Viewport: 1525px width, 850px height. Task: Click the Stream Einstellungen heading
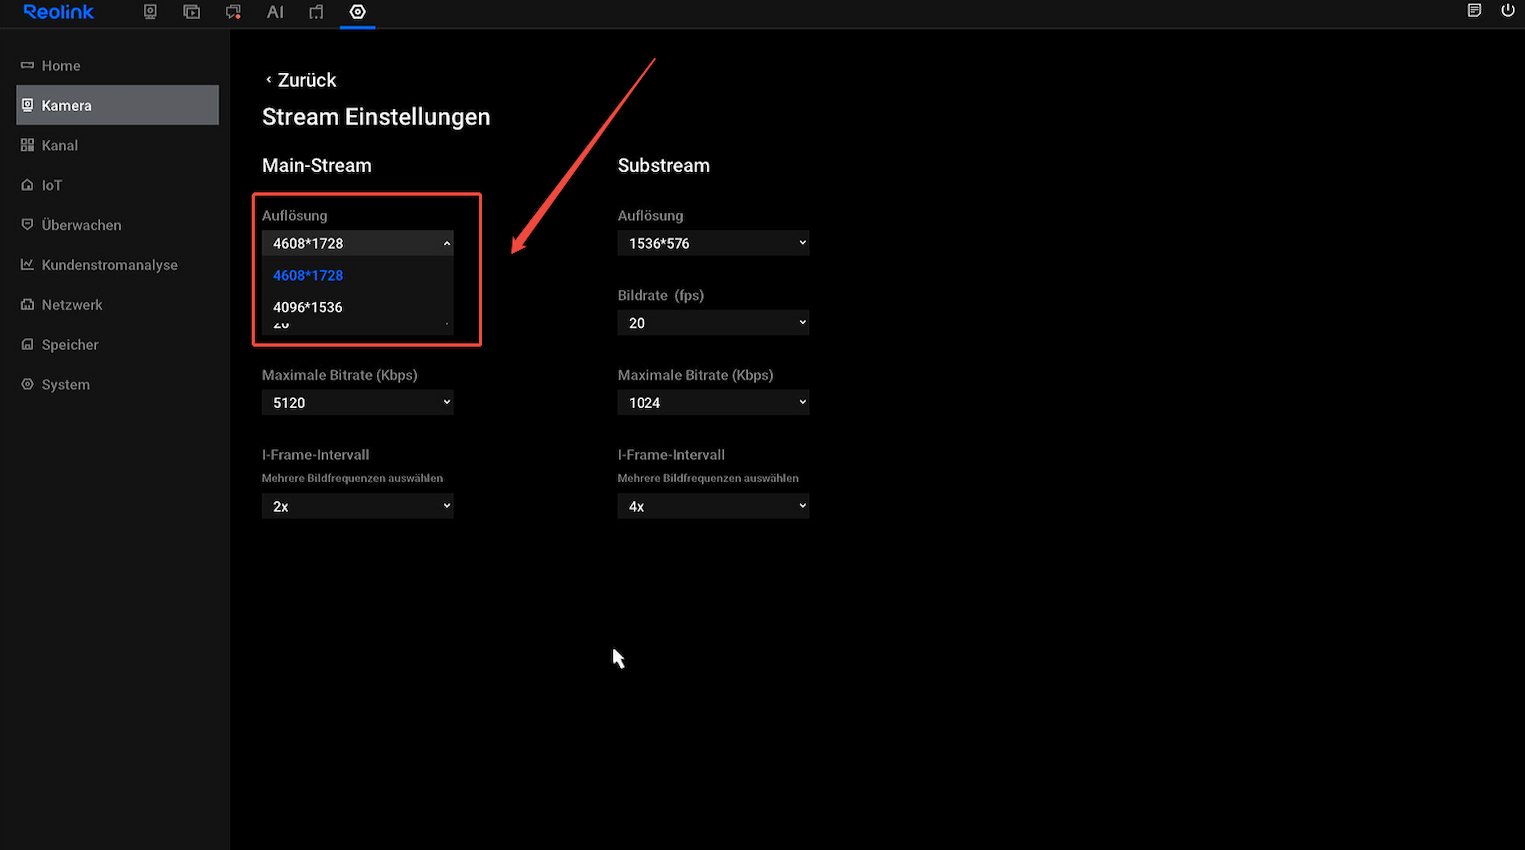(x=376, y=117)
